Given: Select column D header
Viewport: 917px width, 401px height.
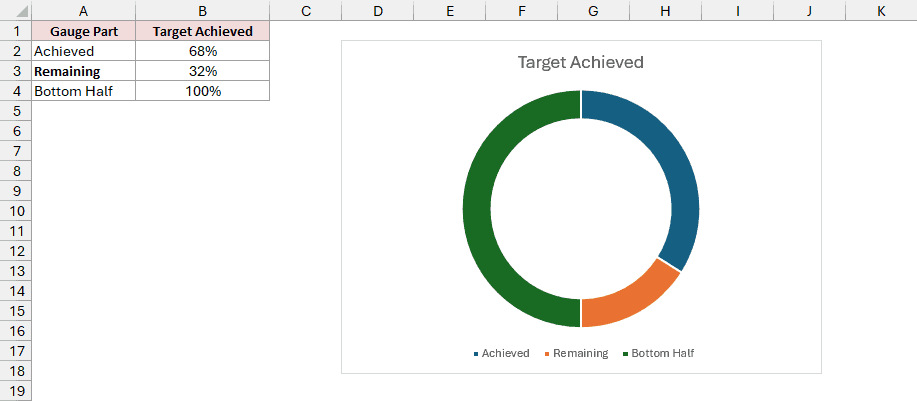Looking at the screenshot, I should [x=378, y=11].
